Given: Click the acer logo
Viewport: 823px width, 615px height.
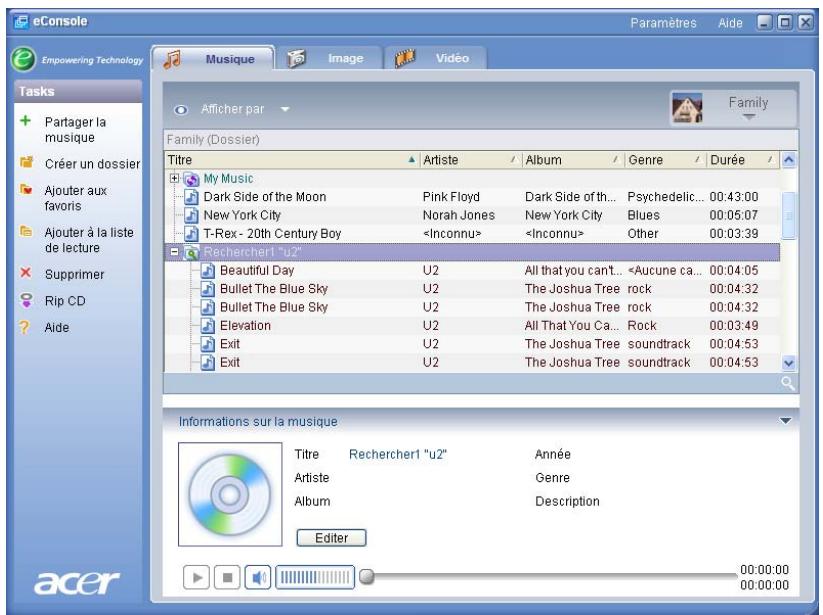Looking at the screenshot, I should coord(77,582).
